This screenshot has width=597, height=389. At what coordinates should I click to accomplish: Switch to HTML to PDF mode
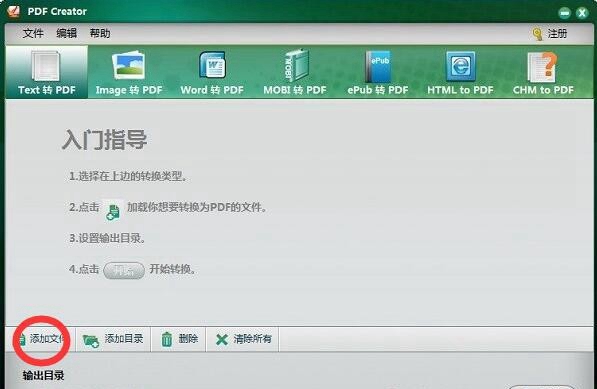pyautogui.click(x=460, y=72)
